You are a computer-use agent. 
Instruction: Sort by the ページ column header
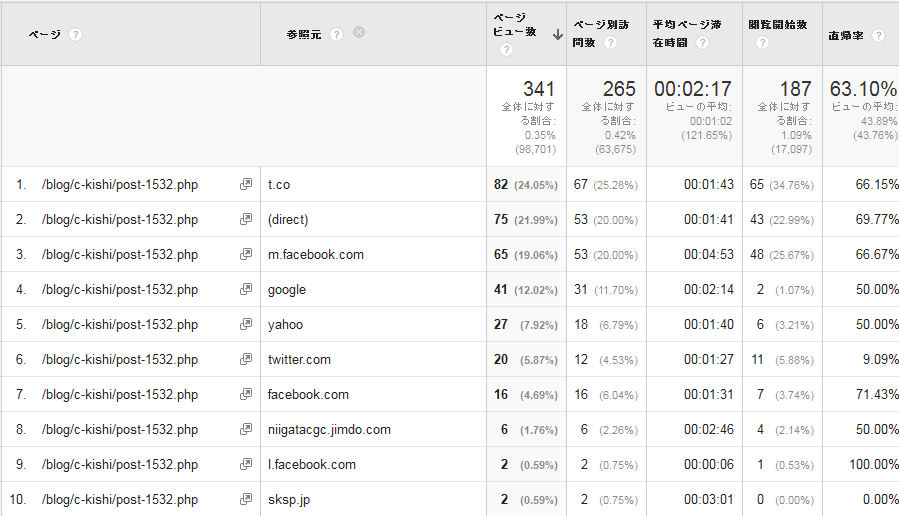[44, 34]
